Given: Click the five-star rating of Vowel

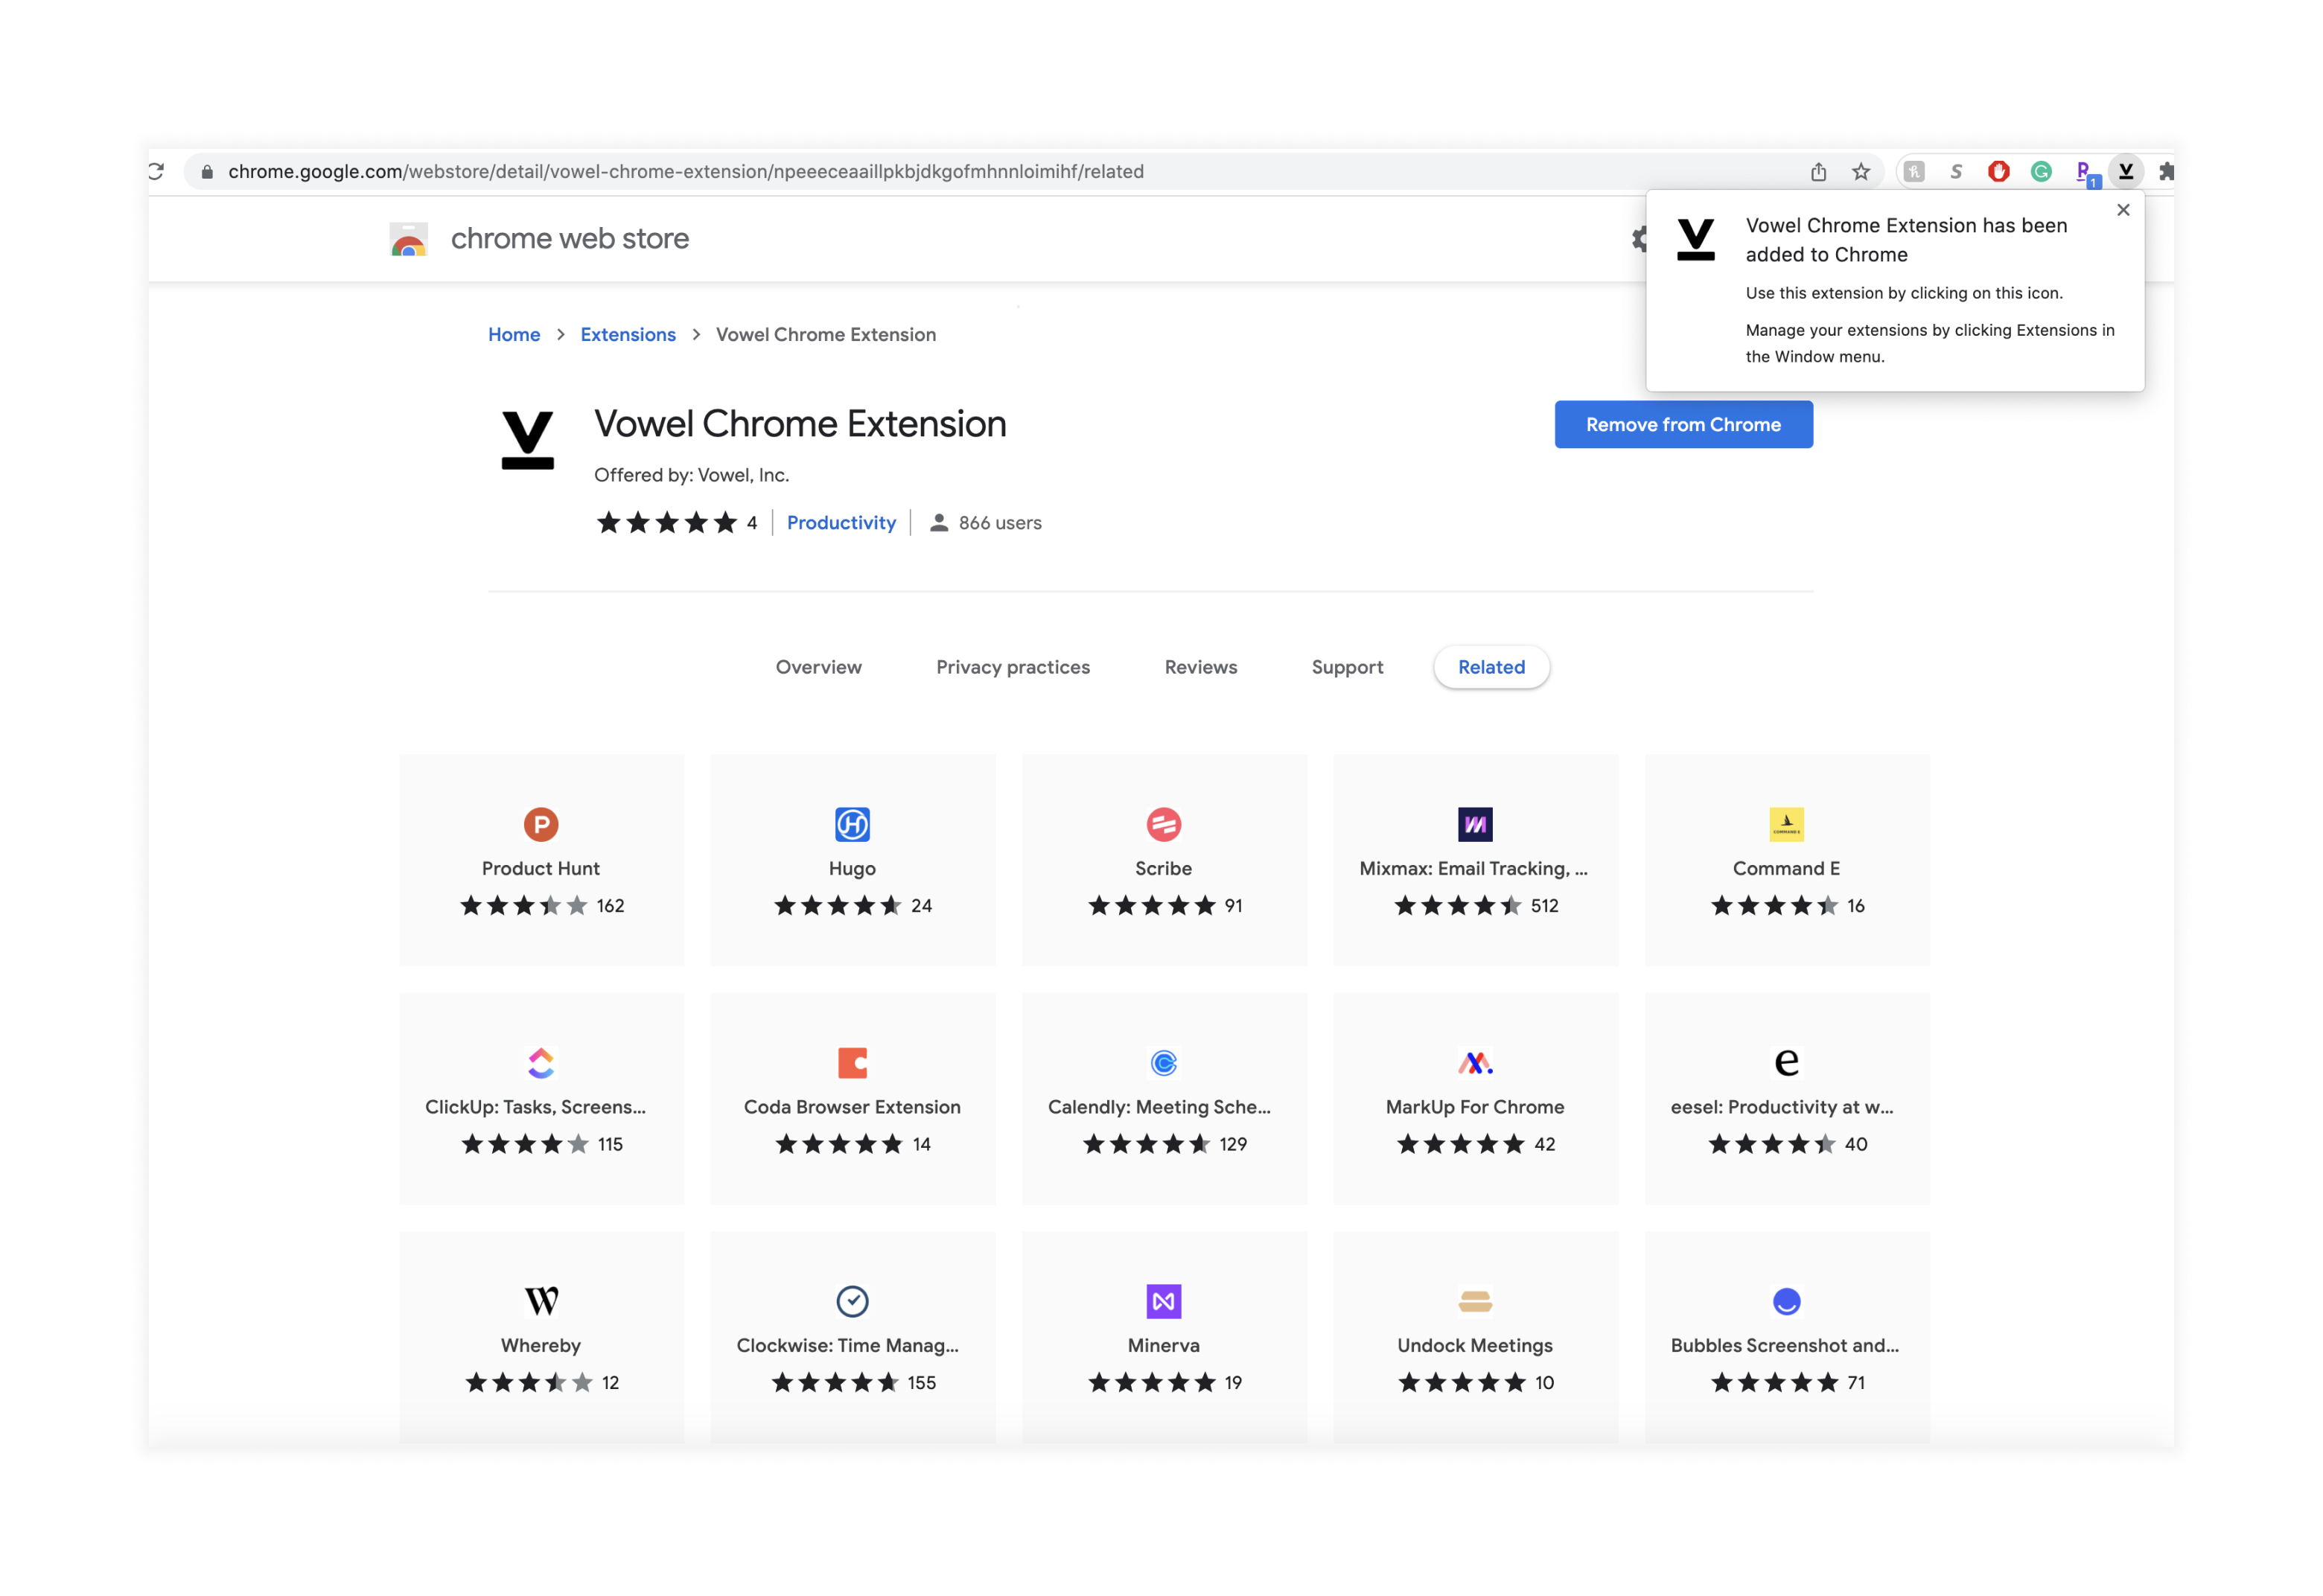Looking at the screenshot, I should pyautogui.click(x=666, y=523).
